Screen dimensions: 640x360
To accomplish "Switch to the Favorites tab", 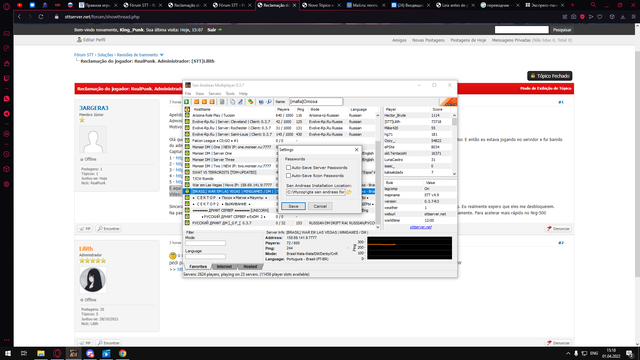I will pos(198,267).
